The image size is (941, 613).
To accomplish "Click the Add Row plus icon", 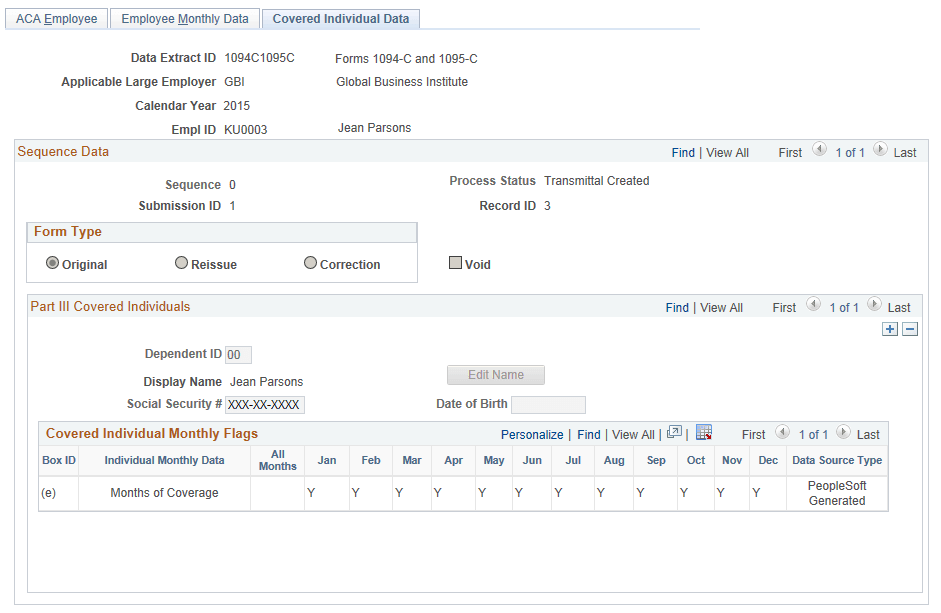I will pos(890,329).
